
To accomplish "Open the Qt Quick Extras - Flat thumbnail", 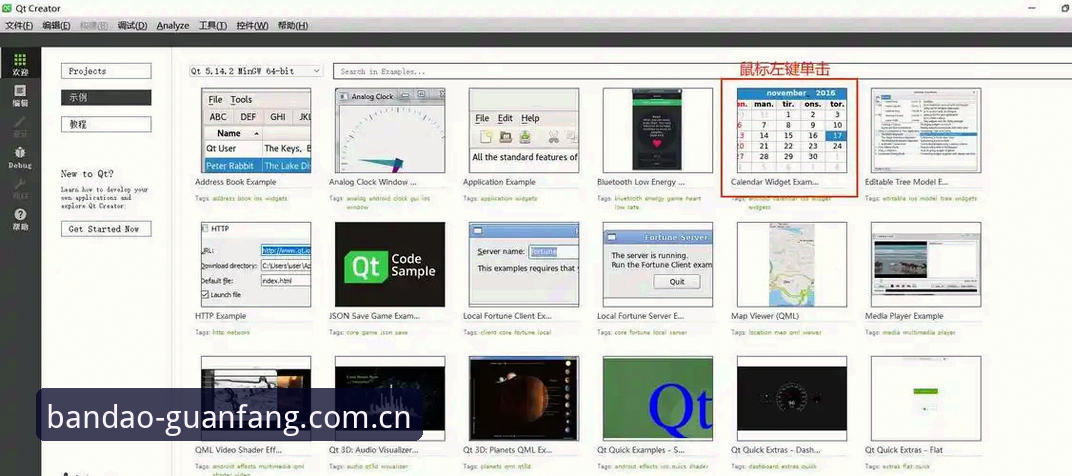I will click(926, 398).
